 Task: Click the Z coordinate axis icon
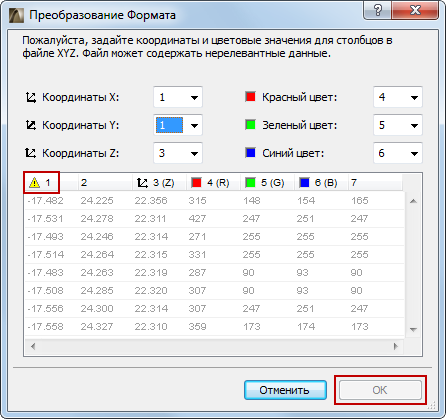click(x=31, y=153)
